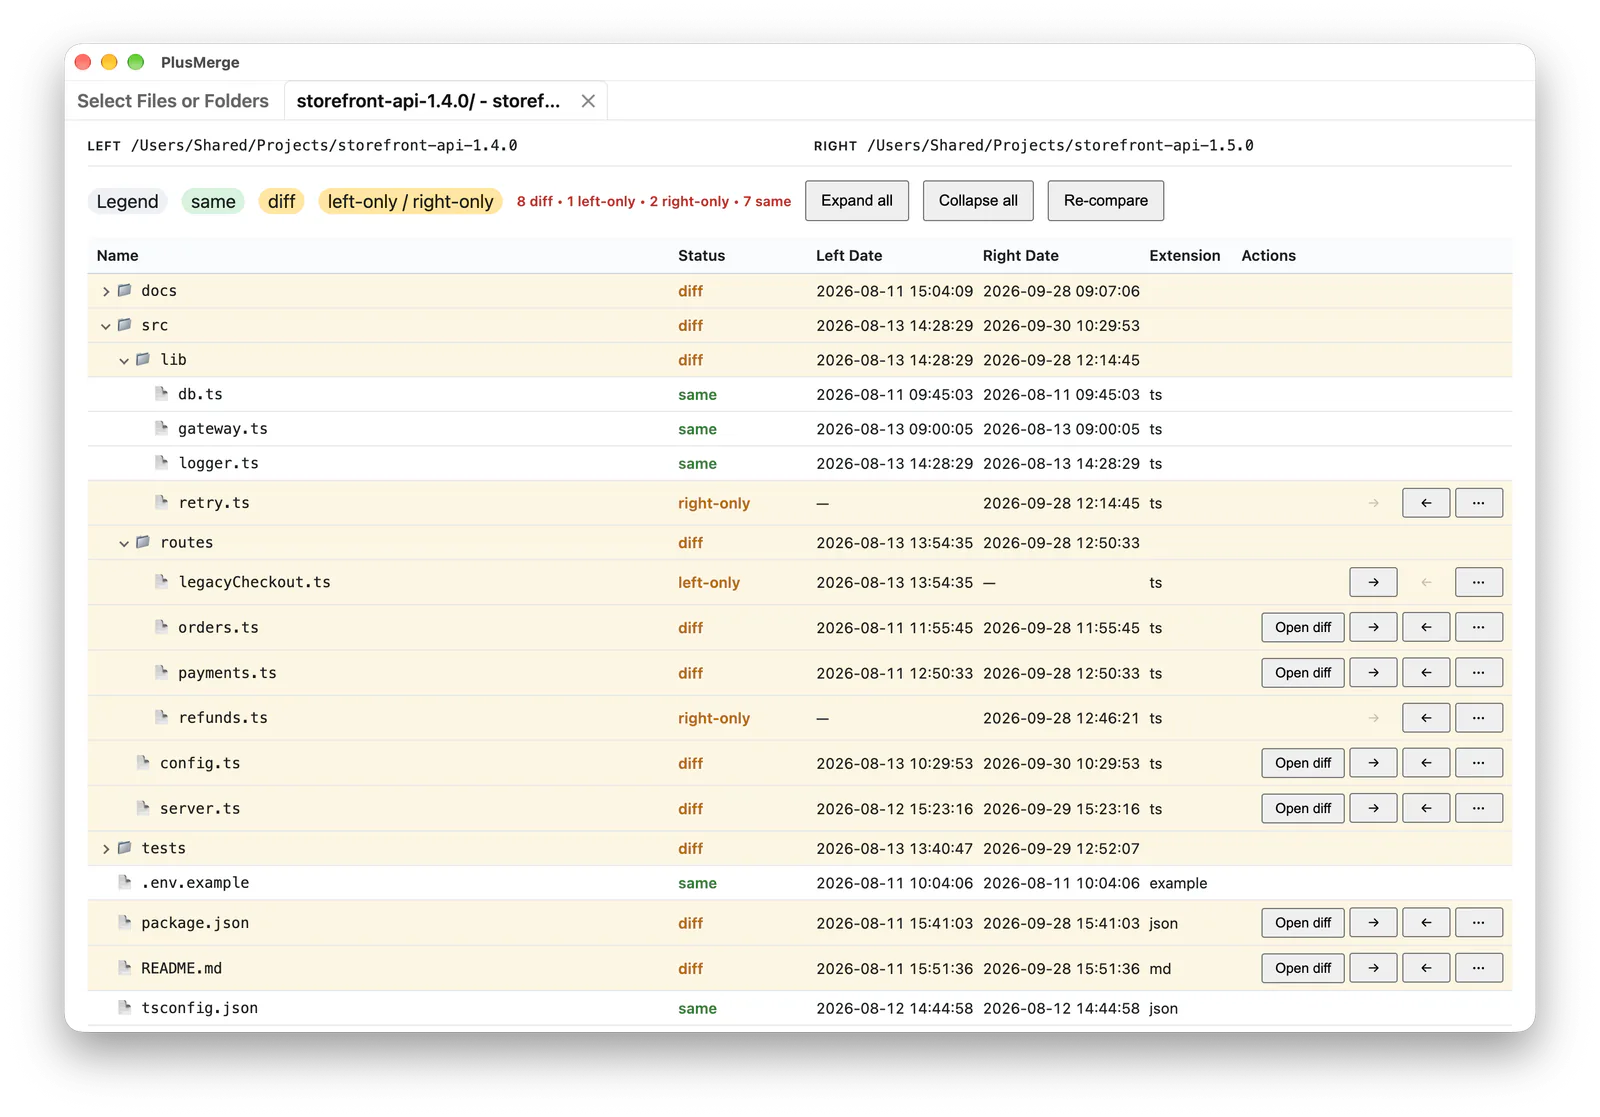This screenshot has height=1117, width=1600.
Task: Open more actions for server.ts
Action: (1479, 808)
